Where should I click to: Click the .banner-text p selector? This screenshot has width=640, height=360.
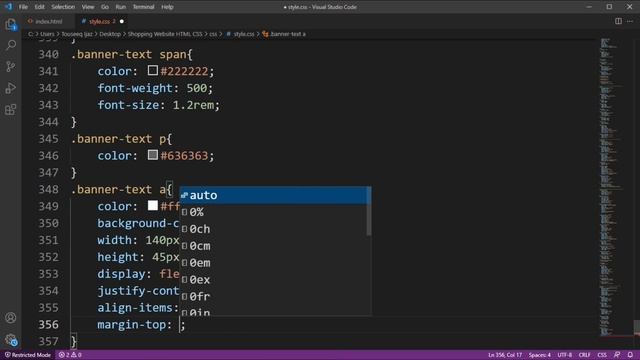pyautogui.click(x=119, y=139)
